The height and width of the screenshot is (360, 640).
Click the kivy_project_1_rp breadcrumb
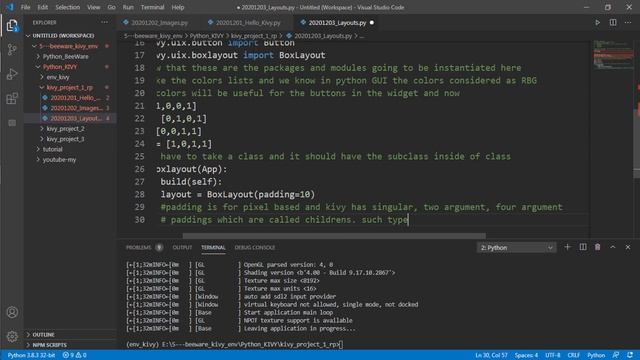(254, 36)
